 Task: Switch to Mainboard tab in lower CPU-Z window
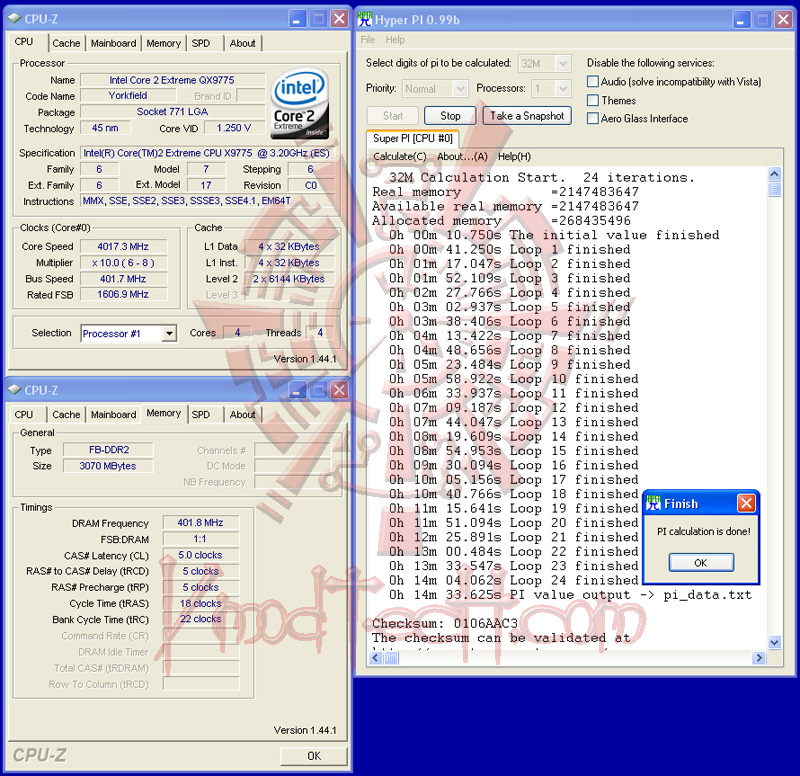pos(113,414)
